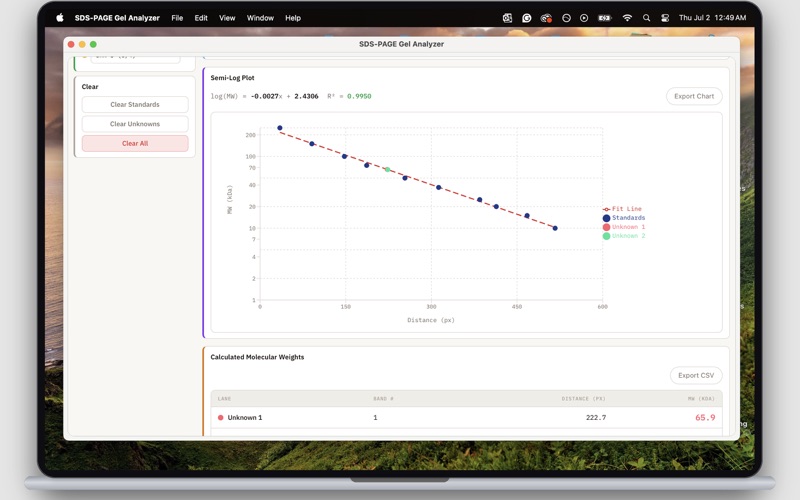Click the 222.7 distance value
This screenshot has height=500, width=800.
596,417
